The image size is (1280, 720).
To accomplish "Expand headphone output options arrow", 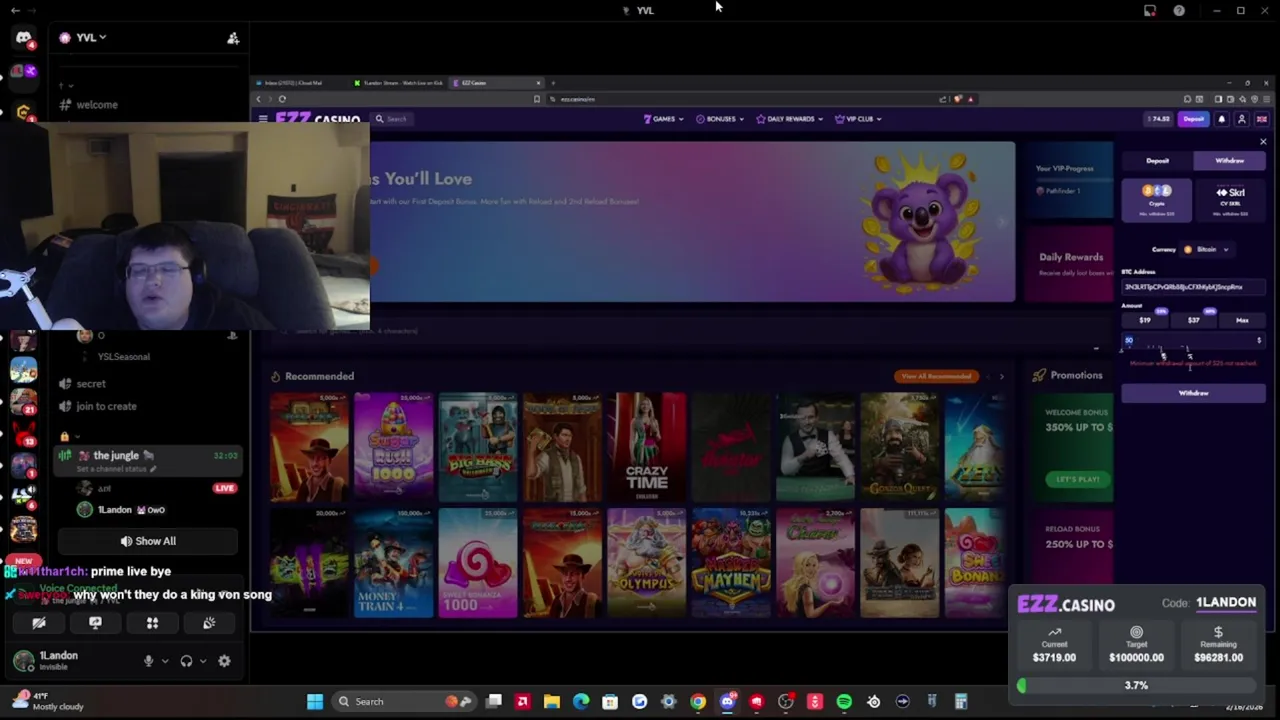I will click(x=202, y=661).
